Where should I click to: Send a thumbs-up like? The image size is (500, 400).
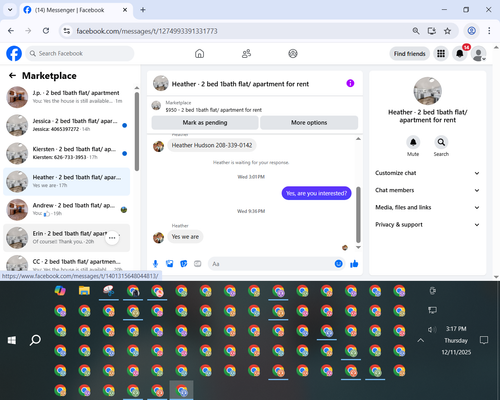point(354,264)
